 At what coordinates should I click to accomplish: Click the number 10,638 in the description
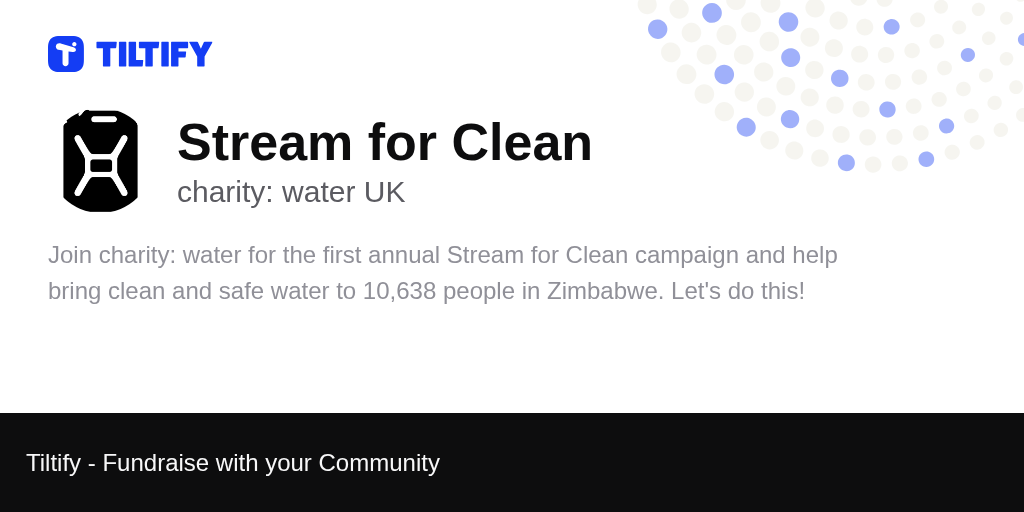pyautogui.click(x=399, y=291)
